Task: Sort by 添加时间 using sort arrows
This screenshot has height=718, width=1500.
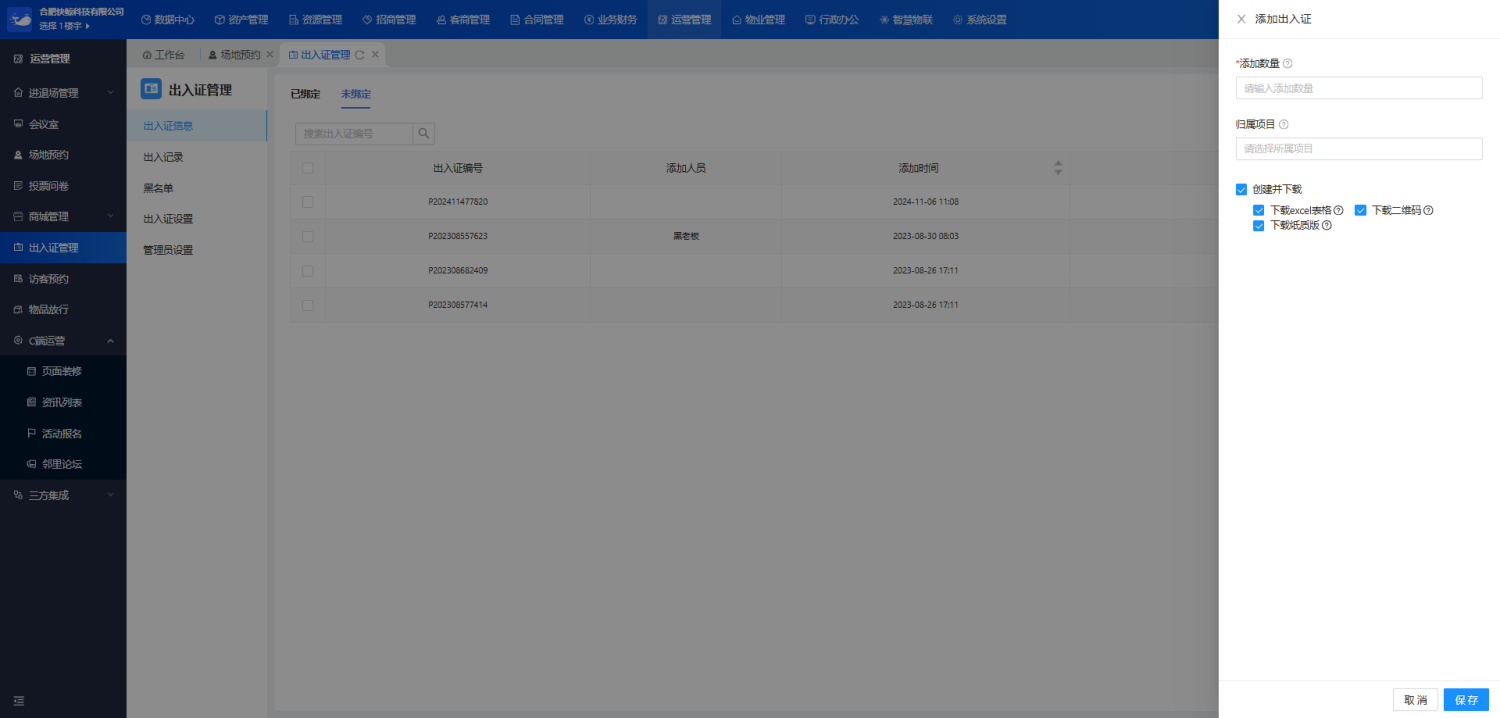Action: [1058, 168]
